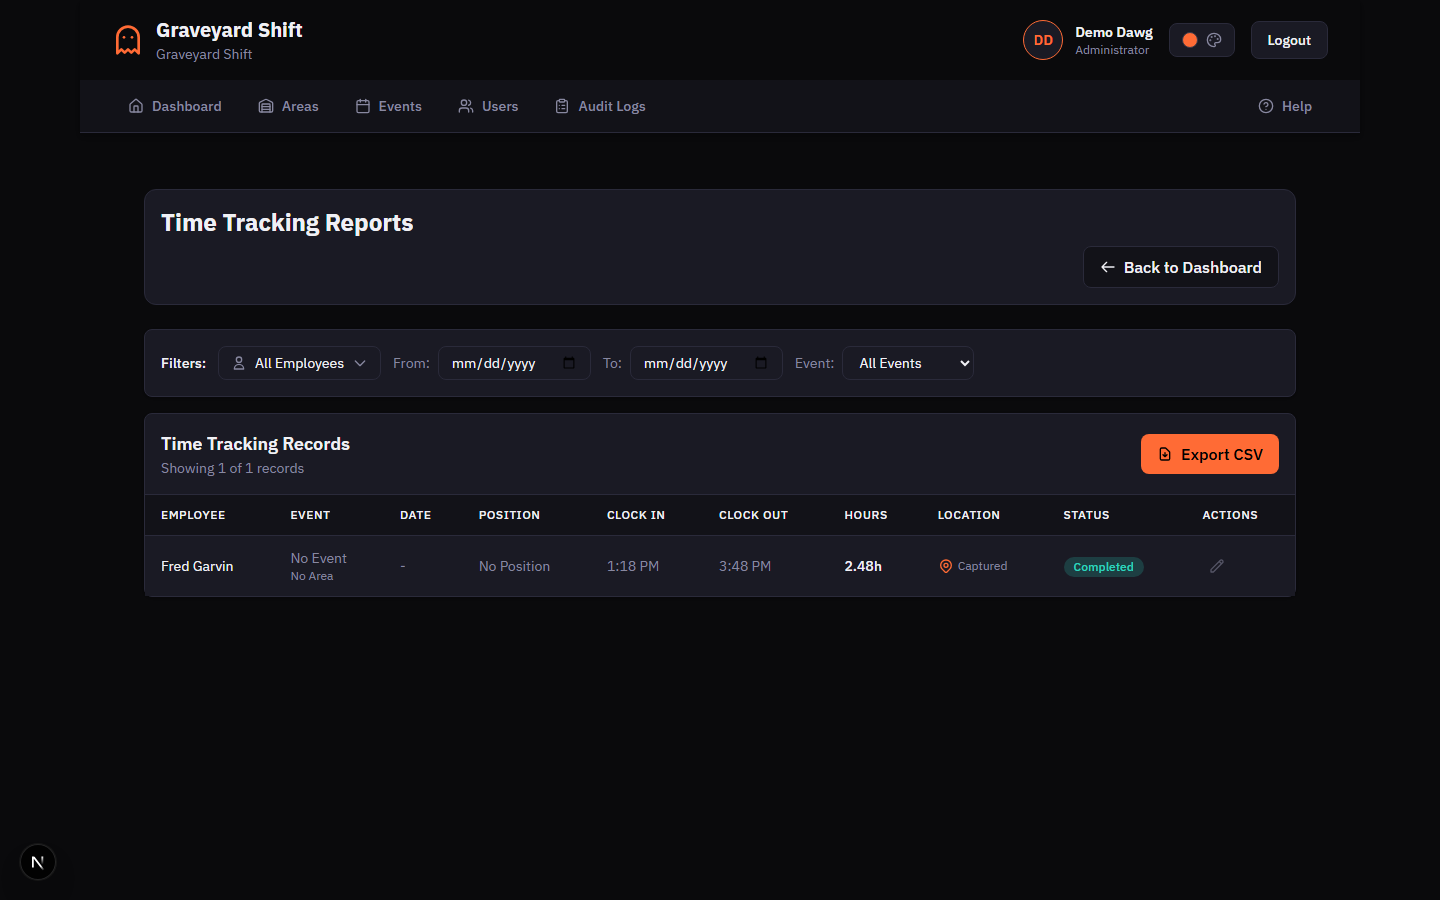Viewport: 1440px width, 900px height.
Task: Click the palette theme icon in the header
Action: pyautogui.click(x=1215, y=39)
